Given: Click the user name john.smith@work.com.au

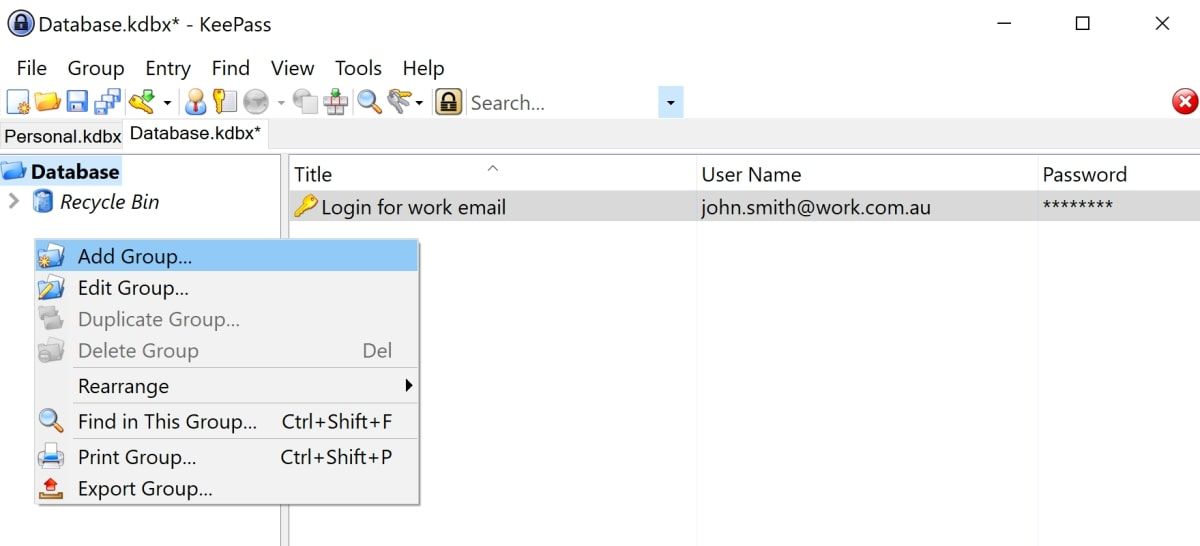Looking at the screenshot, I should point(816,208).
